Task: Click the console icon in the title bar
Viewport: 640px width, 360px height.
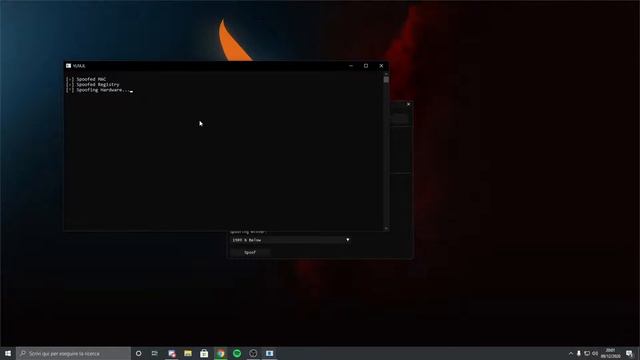Action: 69,66
